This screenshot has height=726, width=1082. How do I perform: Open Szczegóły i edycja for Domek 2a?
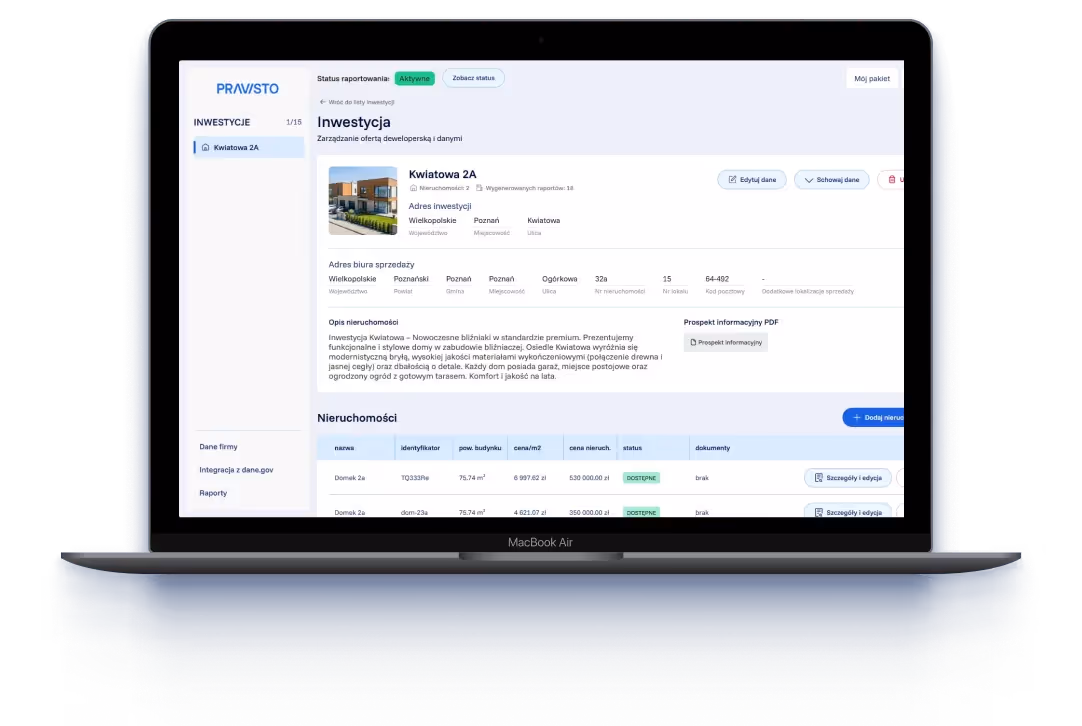click(x=848, y=478)
